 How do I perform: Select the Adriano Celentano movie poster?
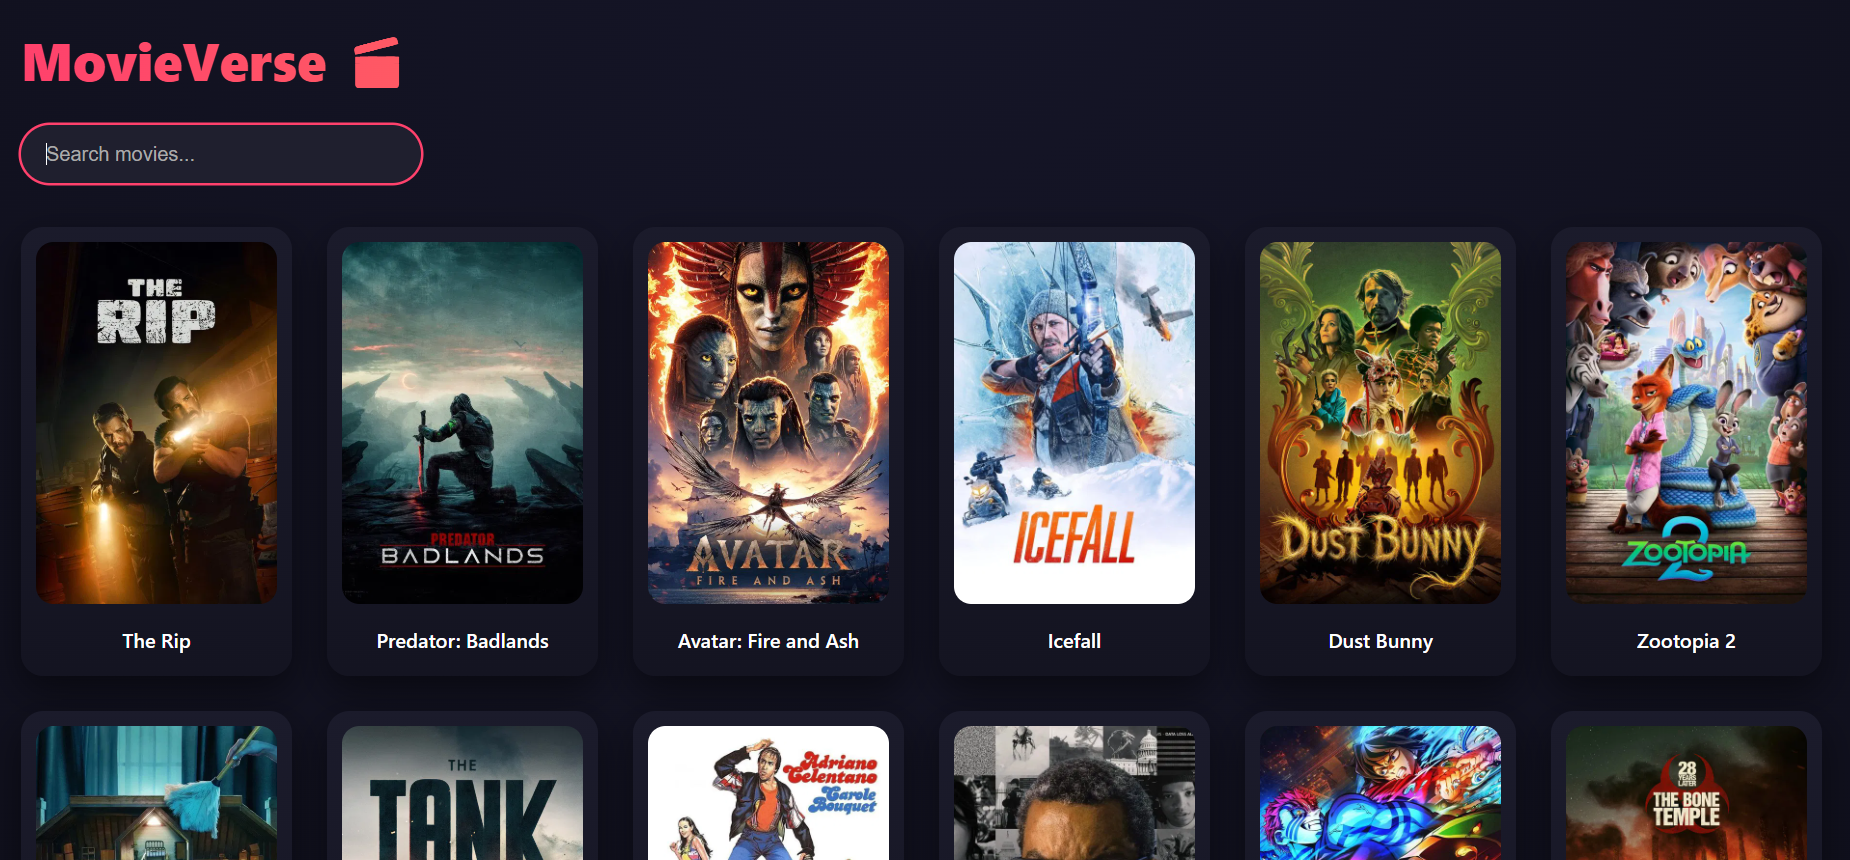[x=768, y=794]
